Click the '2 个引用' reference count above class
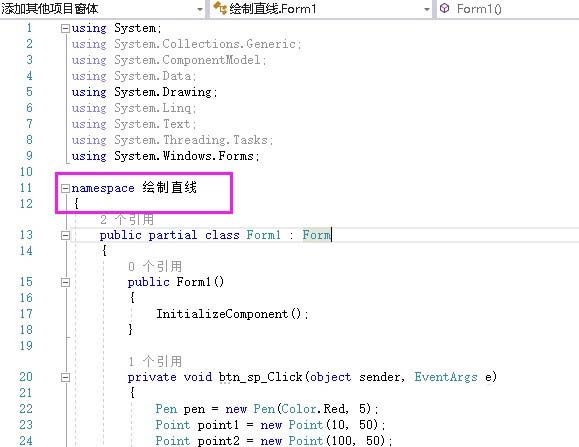The image size is (579, 447). 127,220
